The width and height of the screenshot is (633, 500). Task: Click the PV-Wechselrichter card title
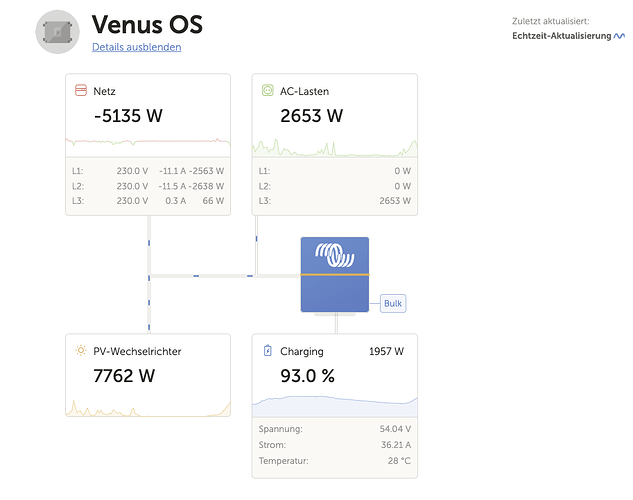point(137,351)
